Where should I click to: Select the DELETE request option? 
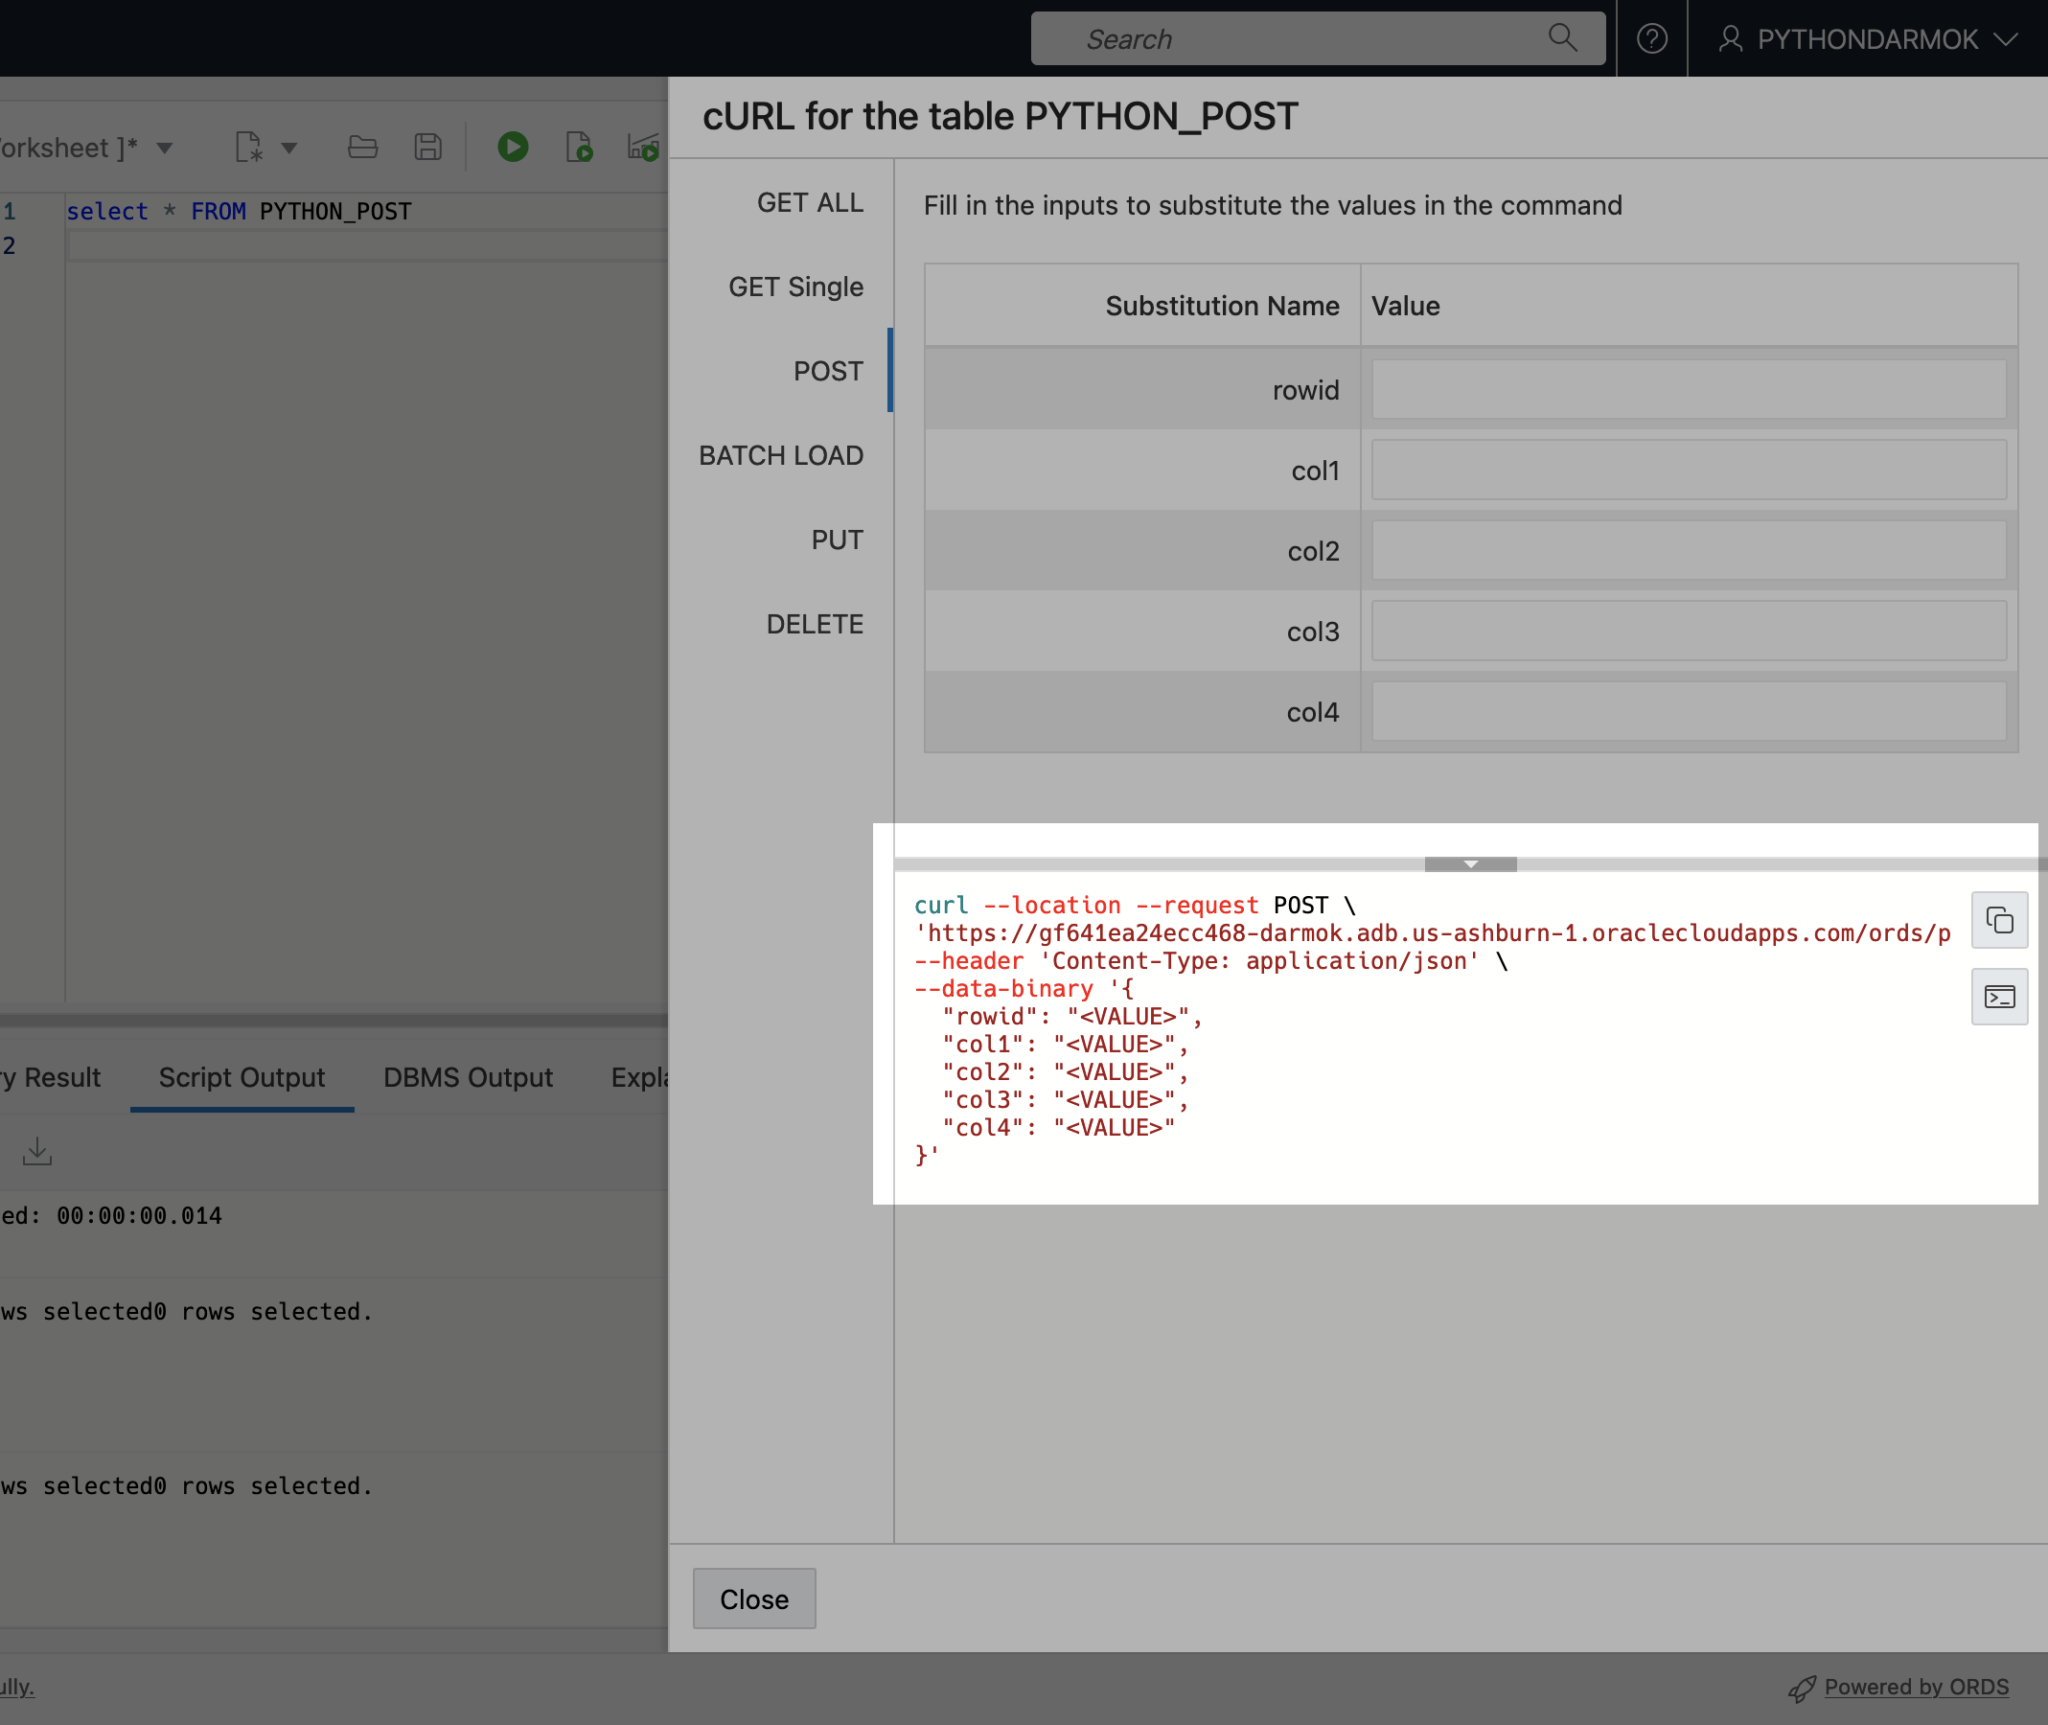815,623
